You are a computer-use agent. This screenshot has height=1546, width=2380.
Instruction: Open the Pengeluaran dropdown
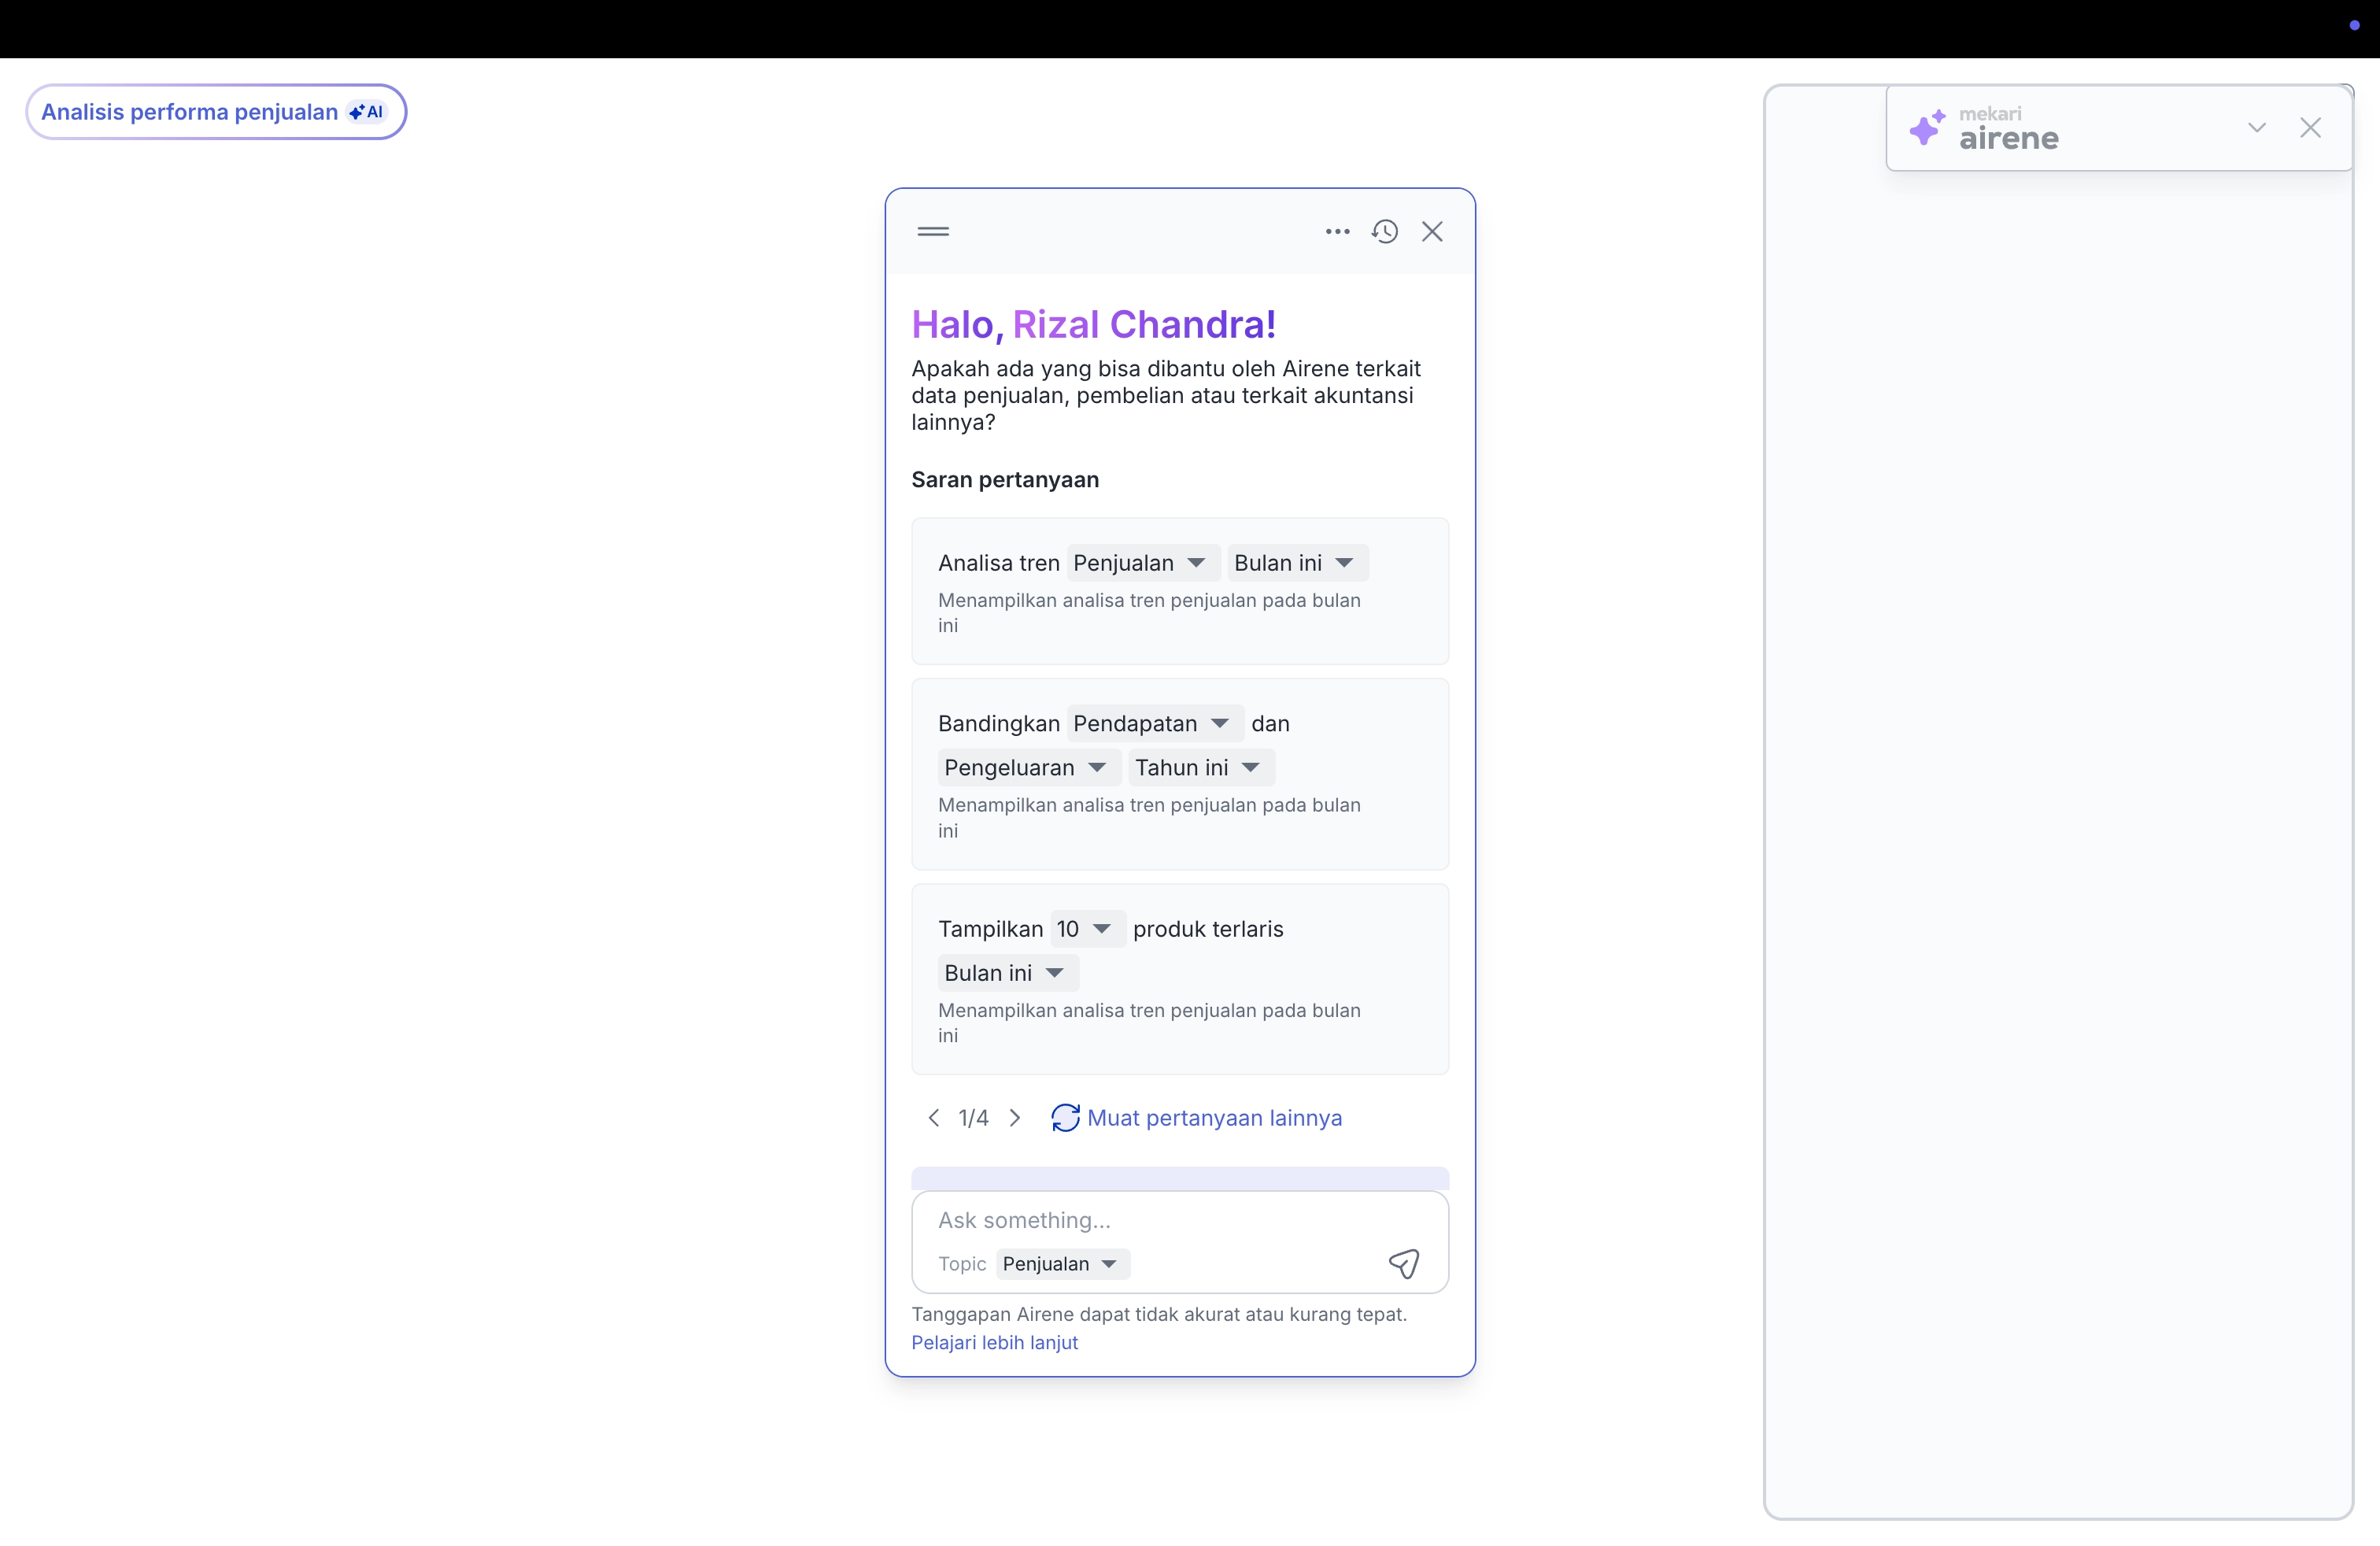(x=1029, y=767)
